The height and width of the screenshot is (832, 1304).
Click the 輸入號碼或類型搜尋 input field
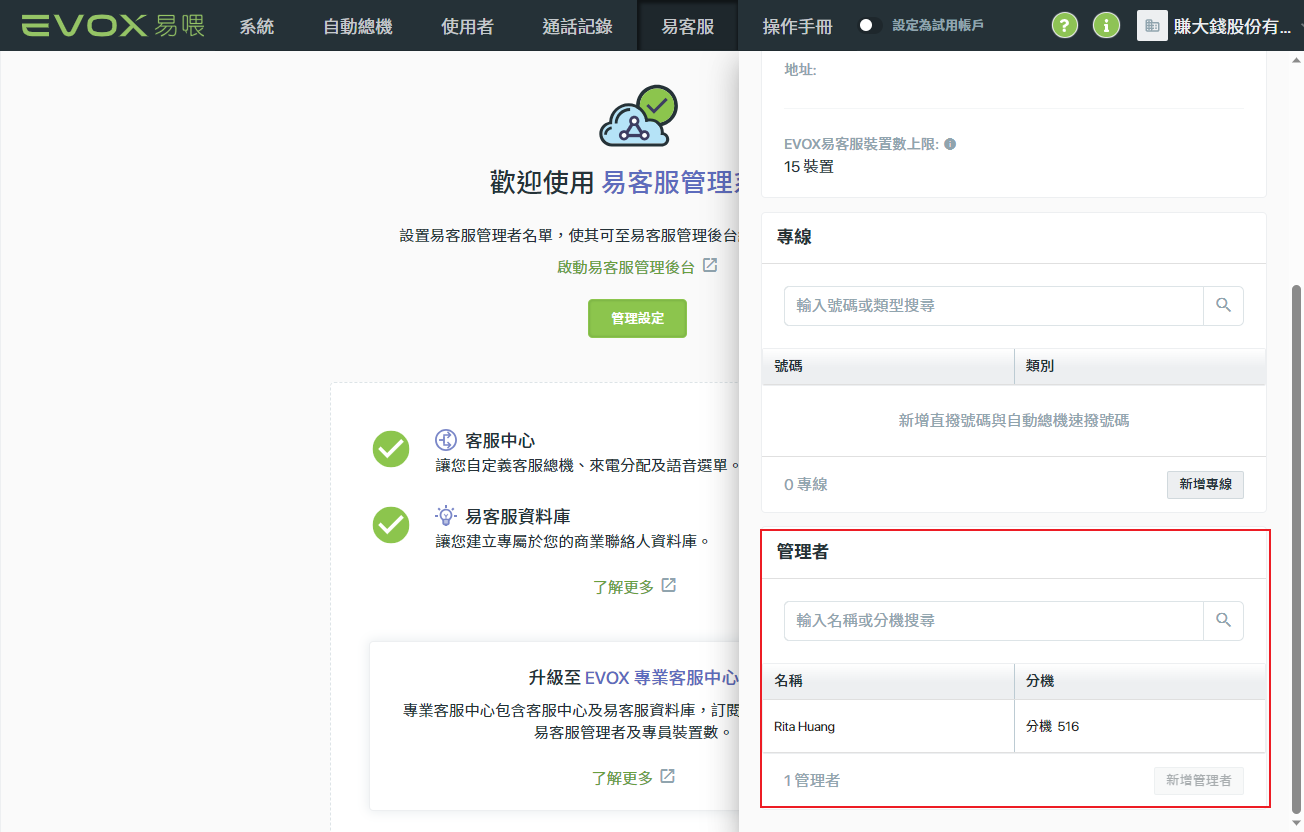pos(993,306)
